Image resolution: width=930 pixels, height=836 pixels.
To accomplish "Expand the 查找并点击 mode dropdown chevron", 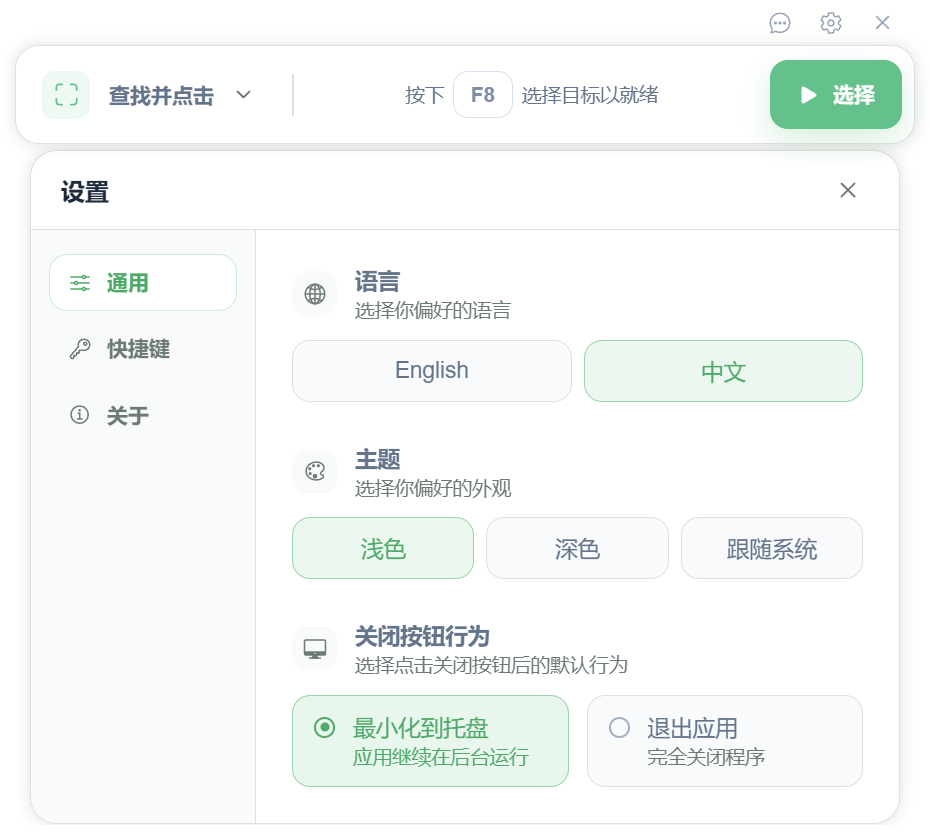I will click(243, 95).
